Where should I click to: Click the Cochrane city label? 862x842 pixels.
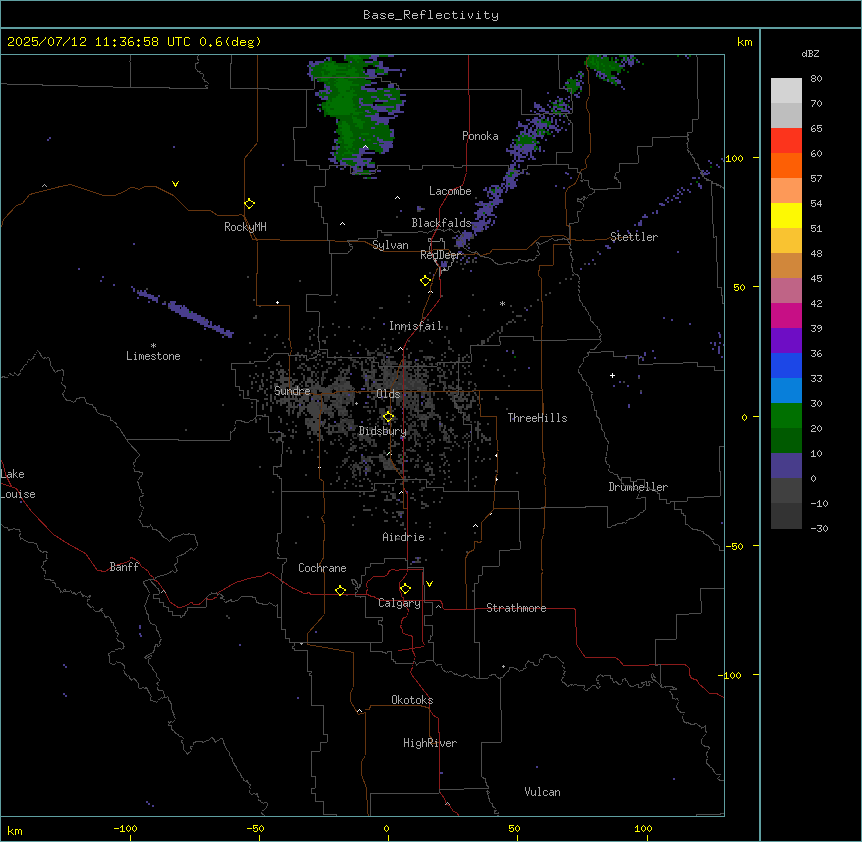coord(322,568)
